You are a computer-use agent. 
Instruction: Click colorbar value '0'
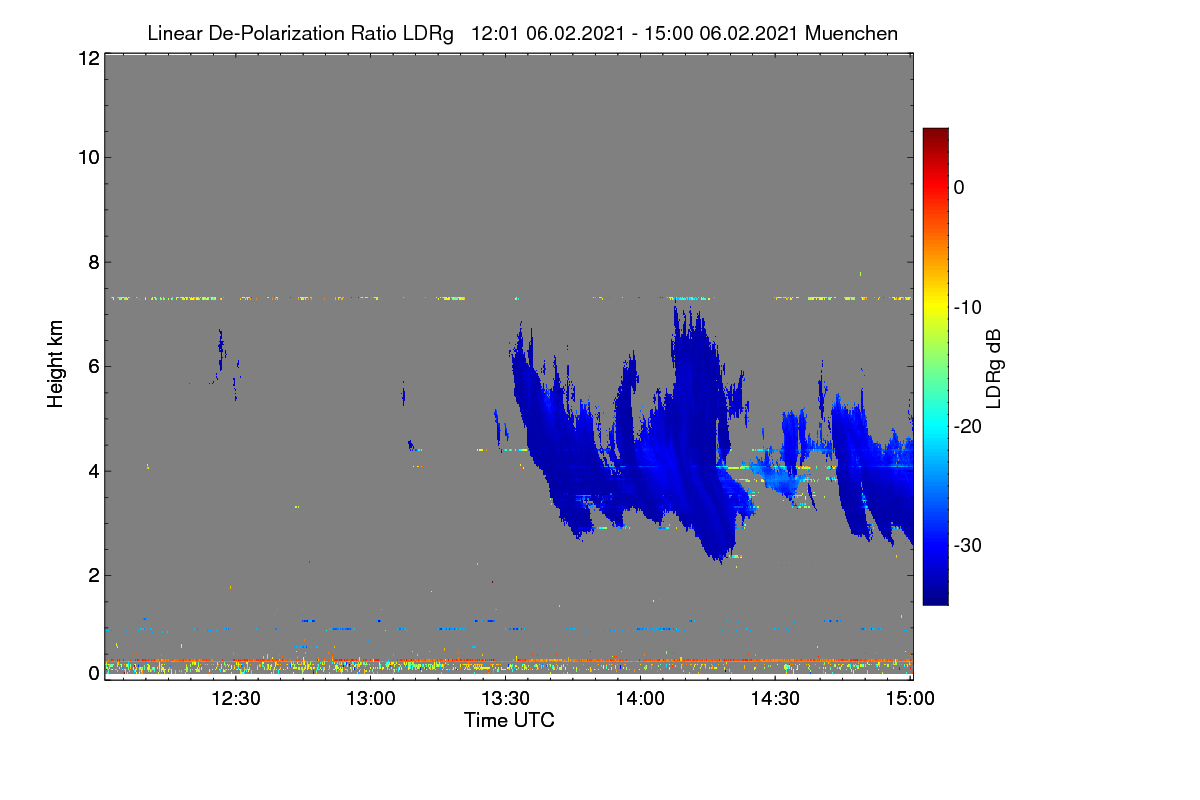tap(960, 188)
